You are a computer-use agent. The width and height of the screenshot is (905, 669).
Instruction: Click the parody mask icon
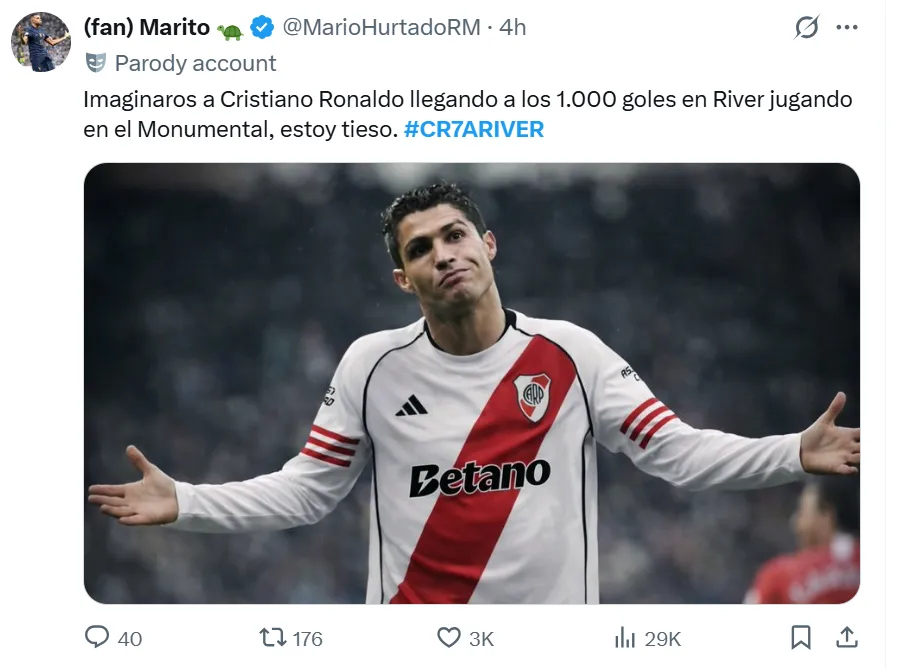click(x=96, y=63)
